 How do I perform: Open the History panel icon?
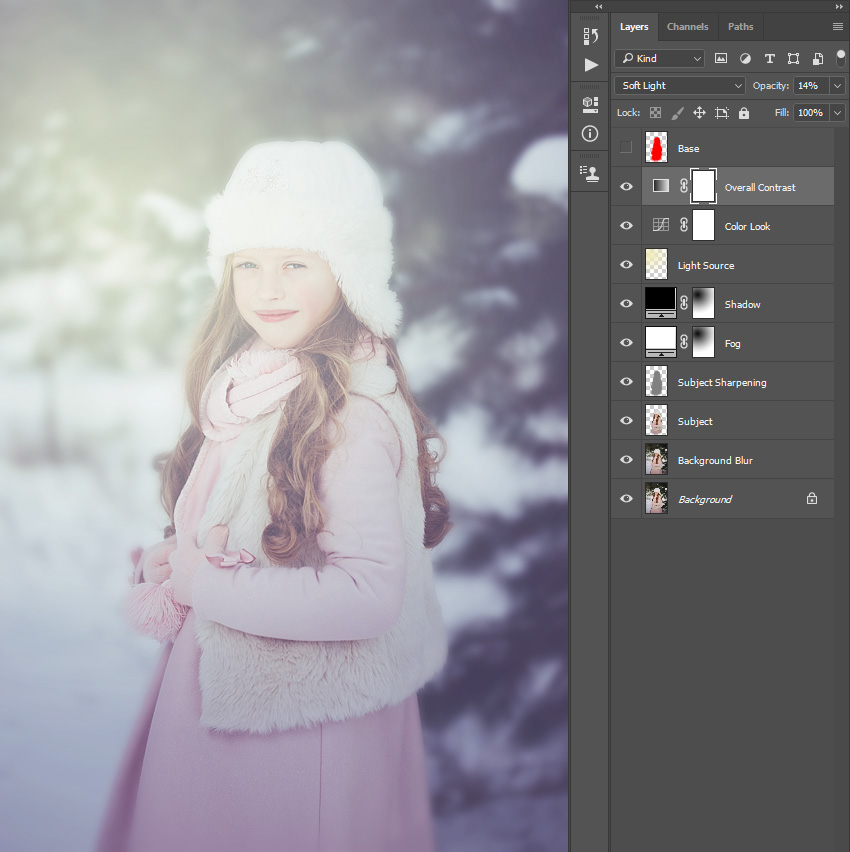pyautogui.click(x=590, y=36)
